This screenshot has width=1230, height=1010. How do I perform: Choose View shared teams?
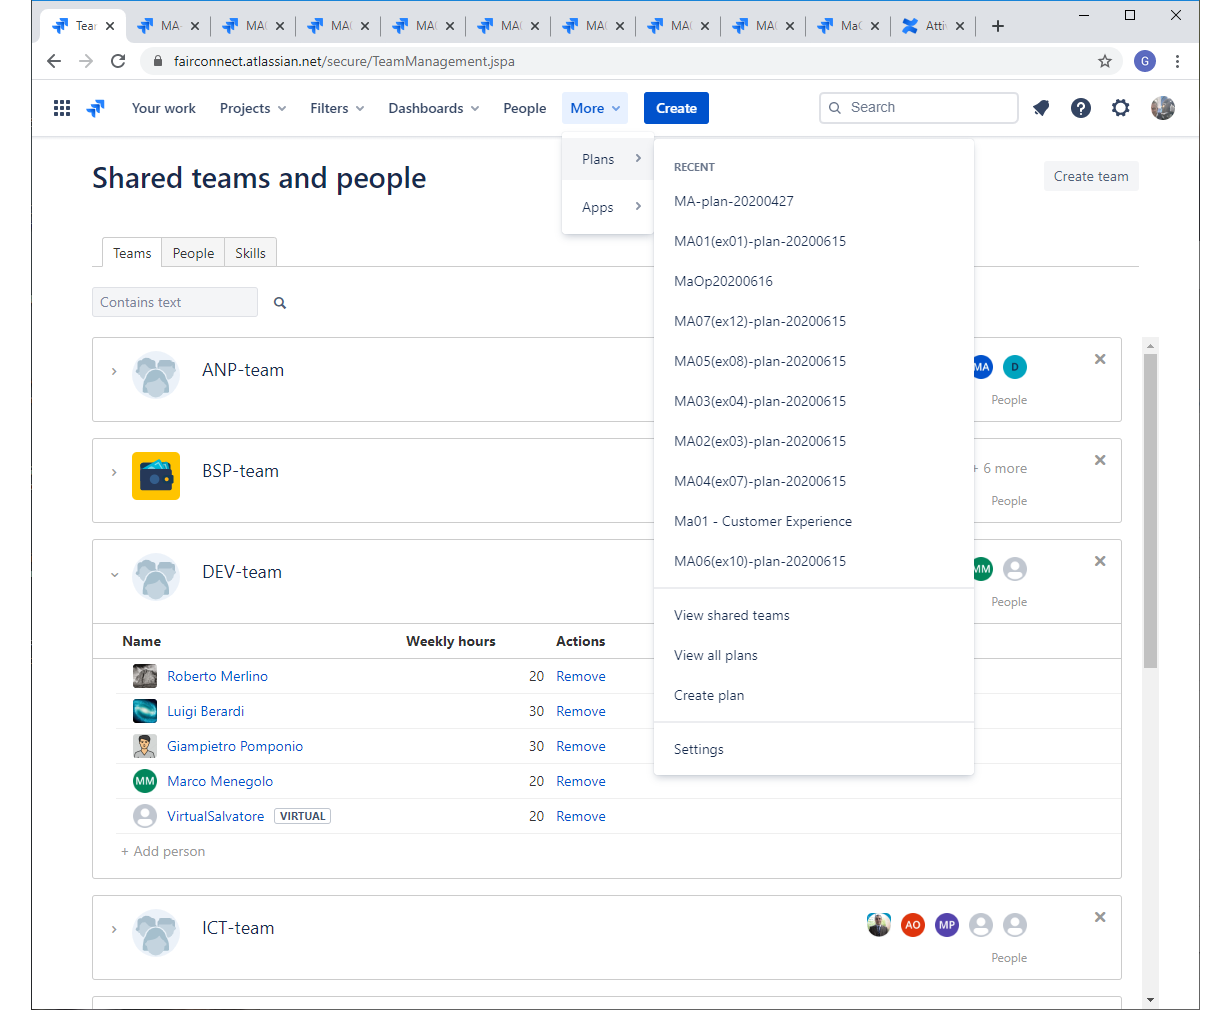[x=732, y=615]
